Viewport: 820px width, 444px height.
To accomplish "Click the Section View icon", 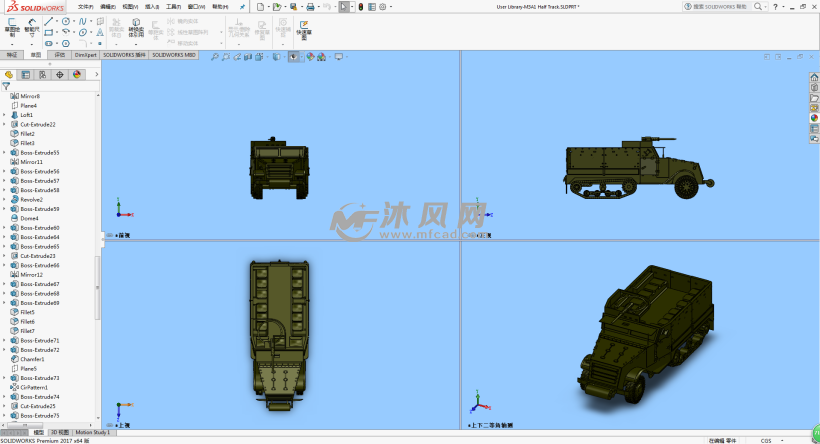I will point(248,56).
